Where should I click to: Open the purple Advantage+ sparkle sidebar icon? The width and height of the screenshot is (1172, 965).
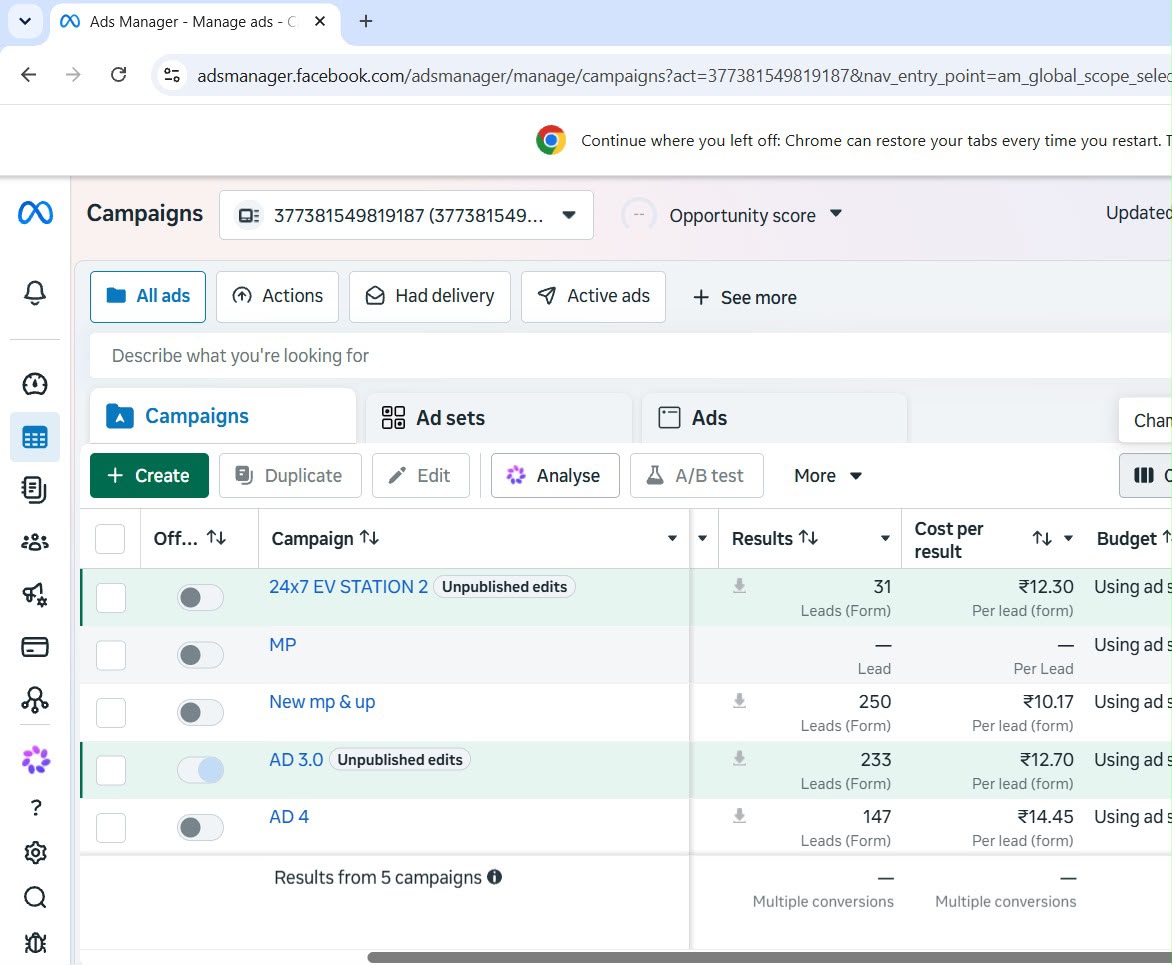[35, 760]
